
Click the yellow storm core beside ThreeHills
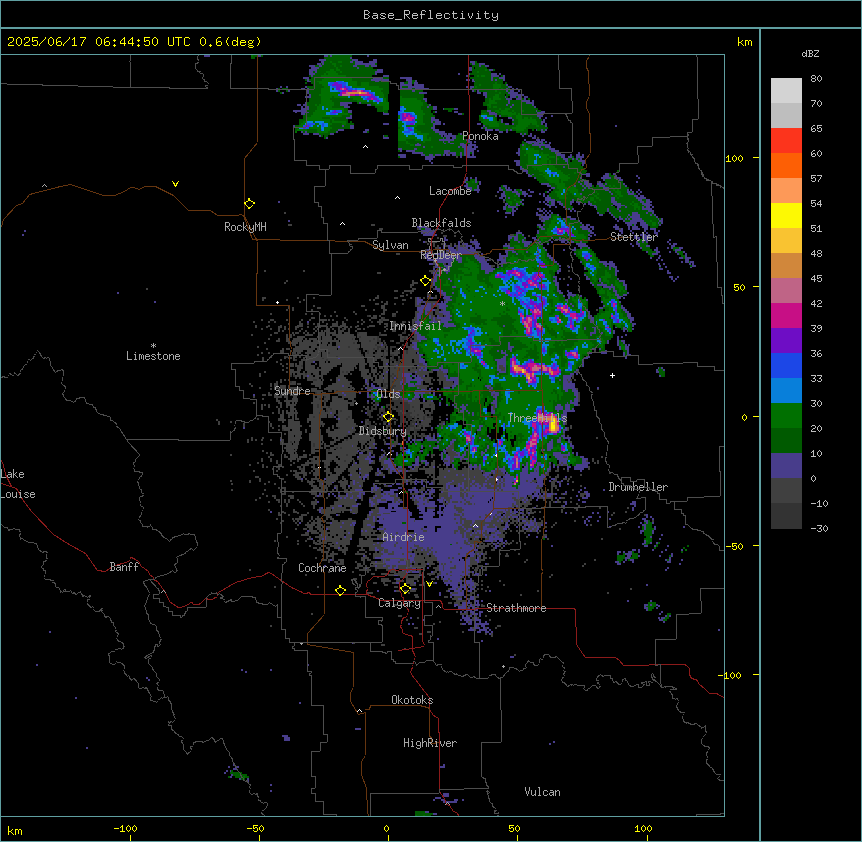(552, 424)
